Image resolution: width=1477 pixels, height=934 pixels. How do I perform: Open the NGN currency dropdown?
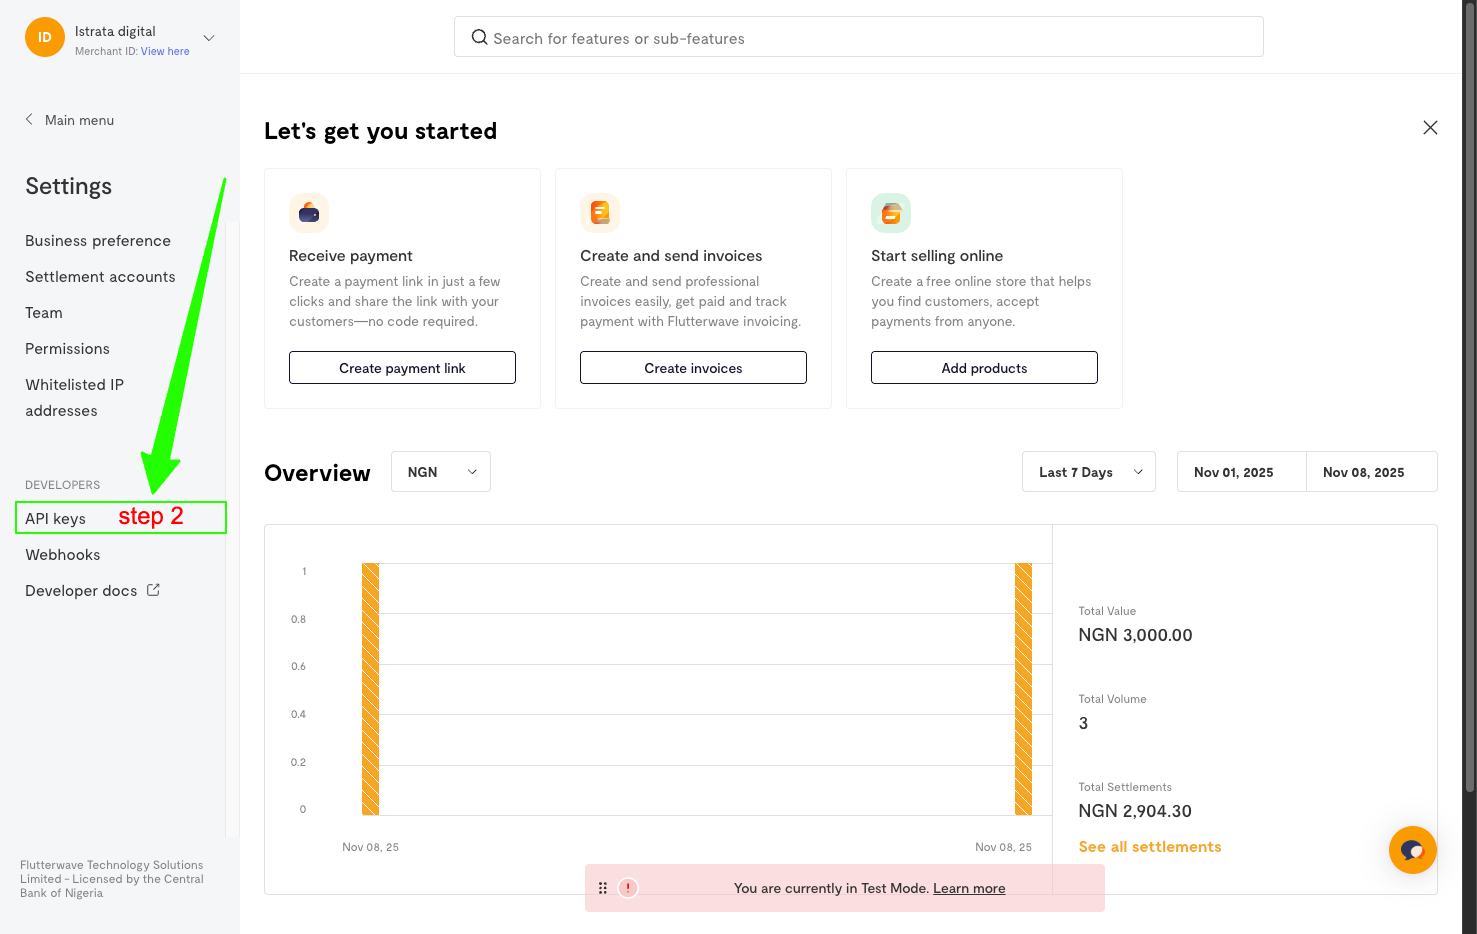(x=441, y=472)
